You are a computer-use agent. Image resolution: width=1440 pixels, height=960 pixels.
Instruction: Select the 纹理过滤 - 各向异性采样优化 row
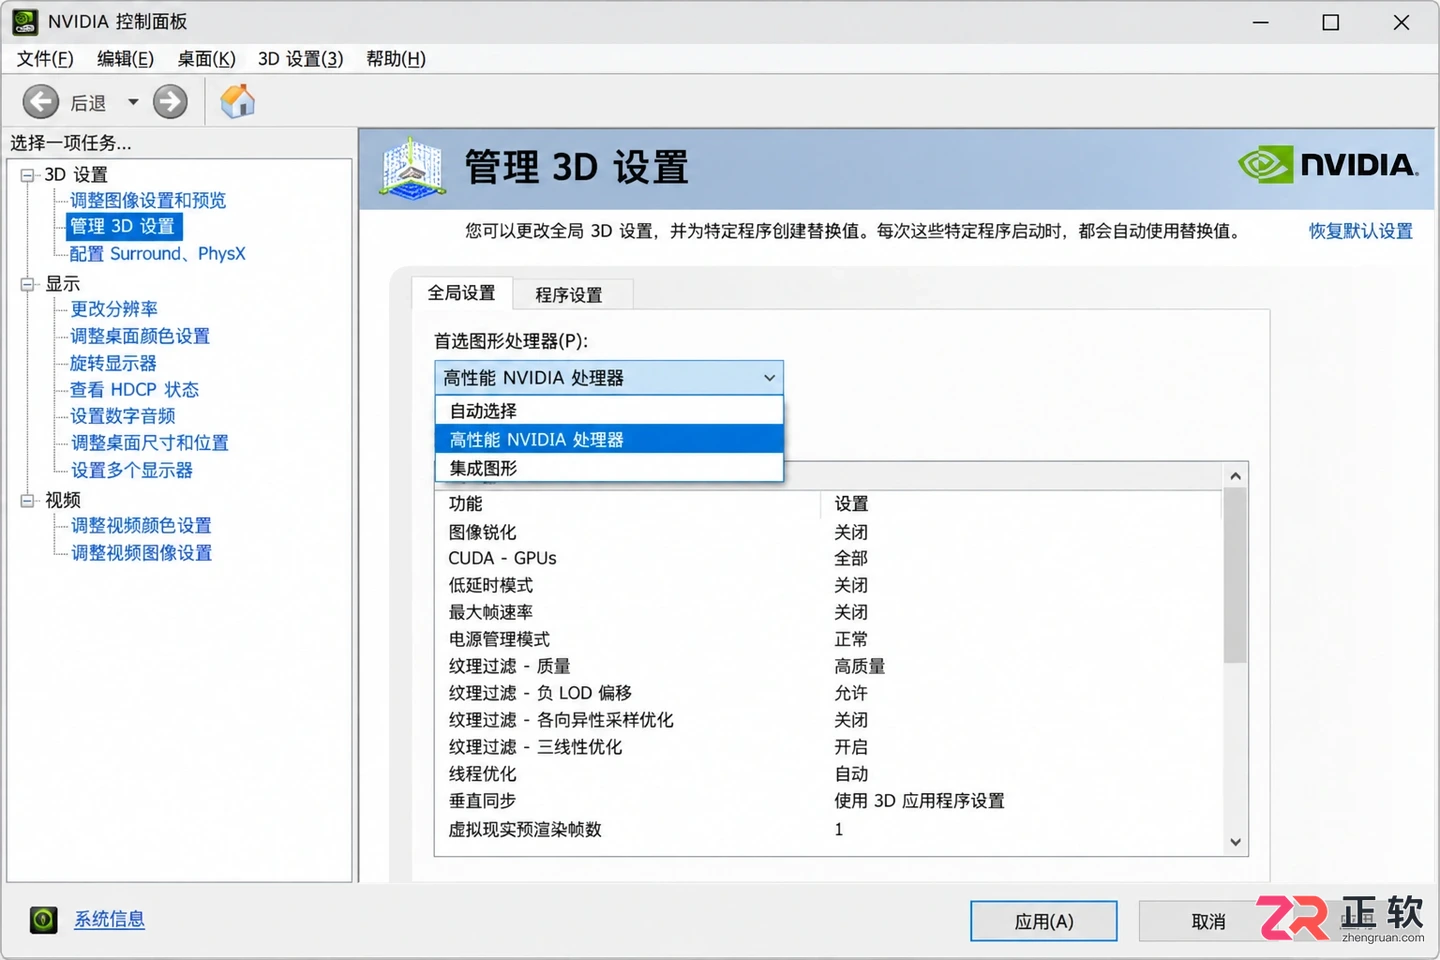pos(829,720)
